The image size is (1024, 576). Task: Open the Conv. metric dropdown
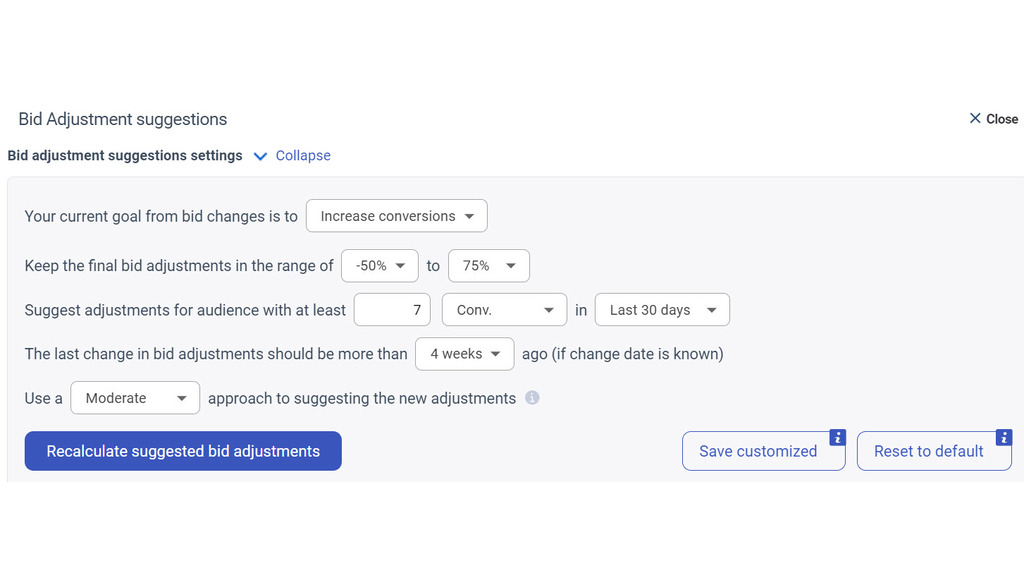coord(504,310)
